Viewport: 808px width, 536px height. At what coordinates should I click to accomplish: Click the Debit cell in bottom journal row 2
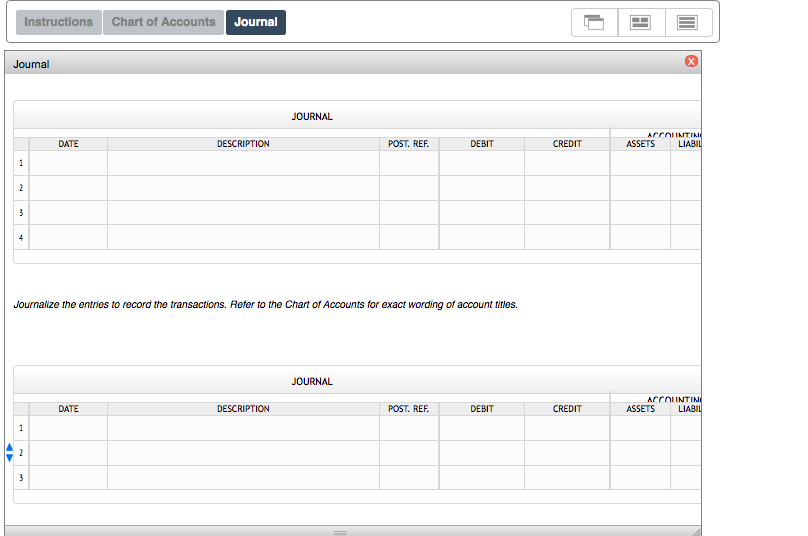[x=482, y=453]
